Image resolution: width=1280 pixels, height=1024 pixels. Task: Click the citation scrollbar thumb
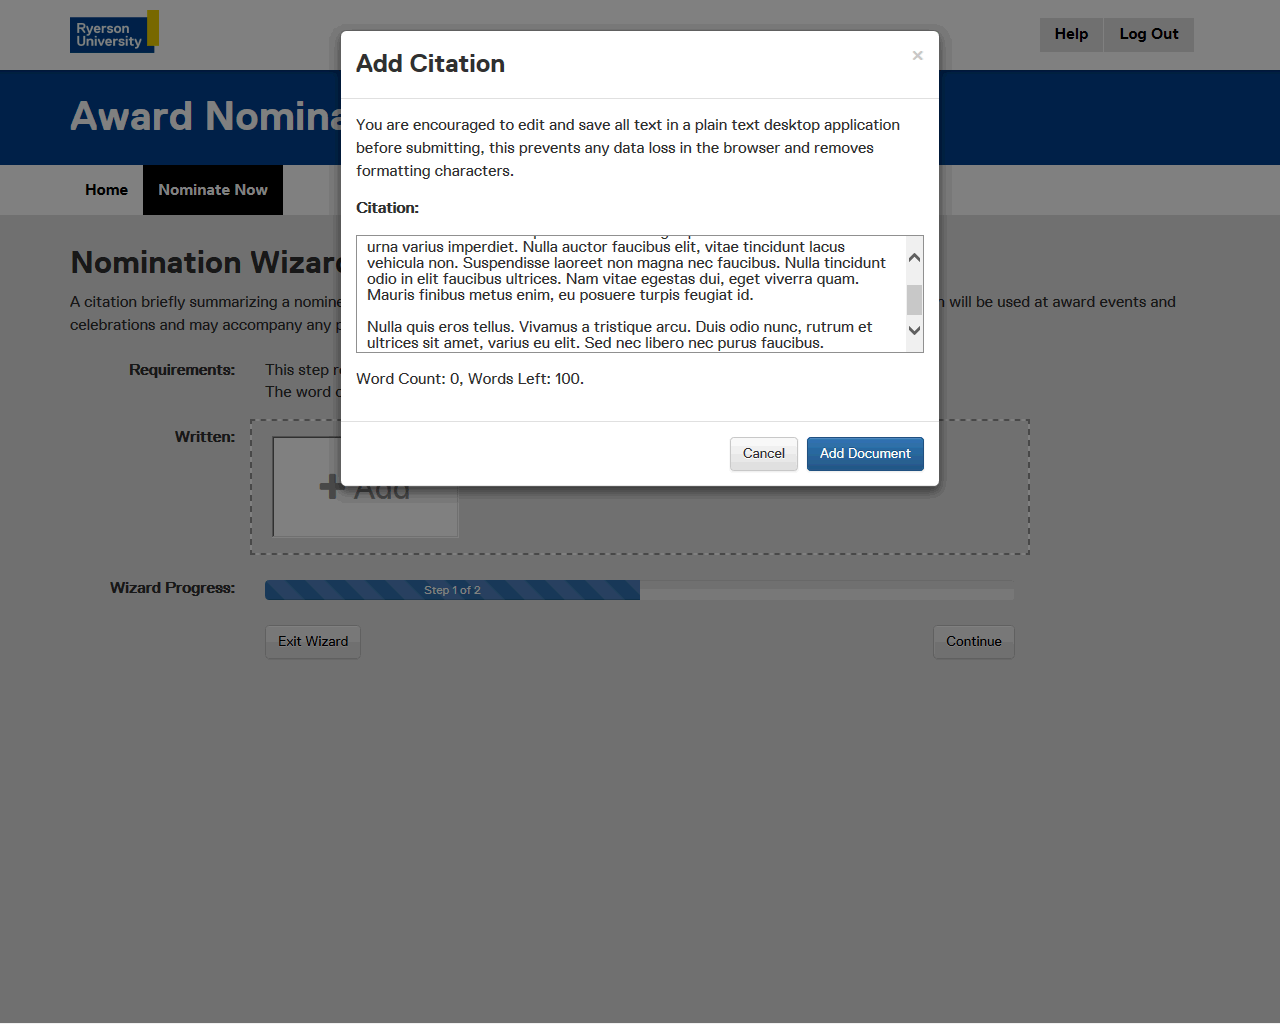coord(914,299)
